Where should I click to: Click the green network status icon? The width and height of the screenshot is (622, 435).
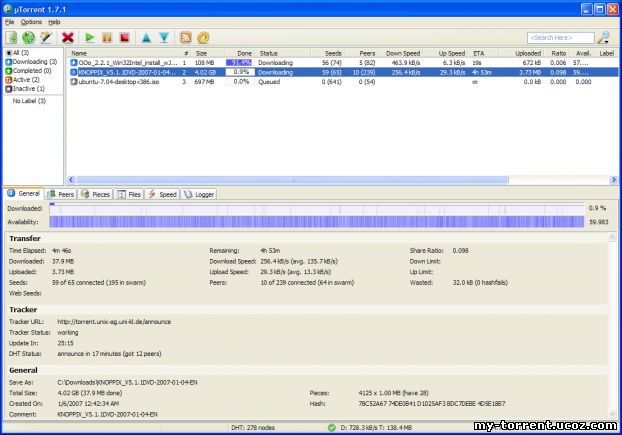tap(332, 427)
